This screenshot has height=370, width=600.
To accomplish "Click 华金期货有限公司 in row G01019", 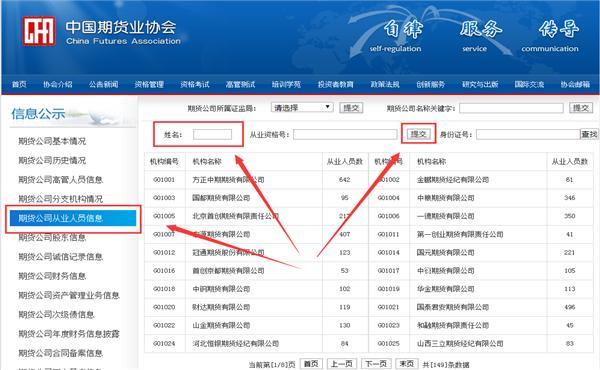I will coord(446,289).
